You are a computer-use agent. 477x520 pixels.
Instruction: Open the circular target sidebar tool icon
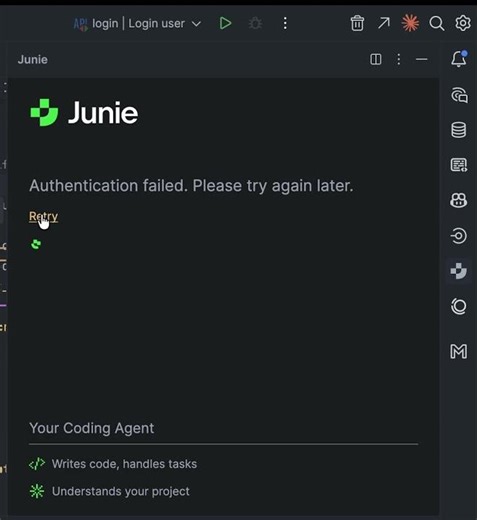(x=459, y=236)
